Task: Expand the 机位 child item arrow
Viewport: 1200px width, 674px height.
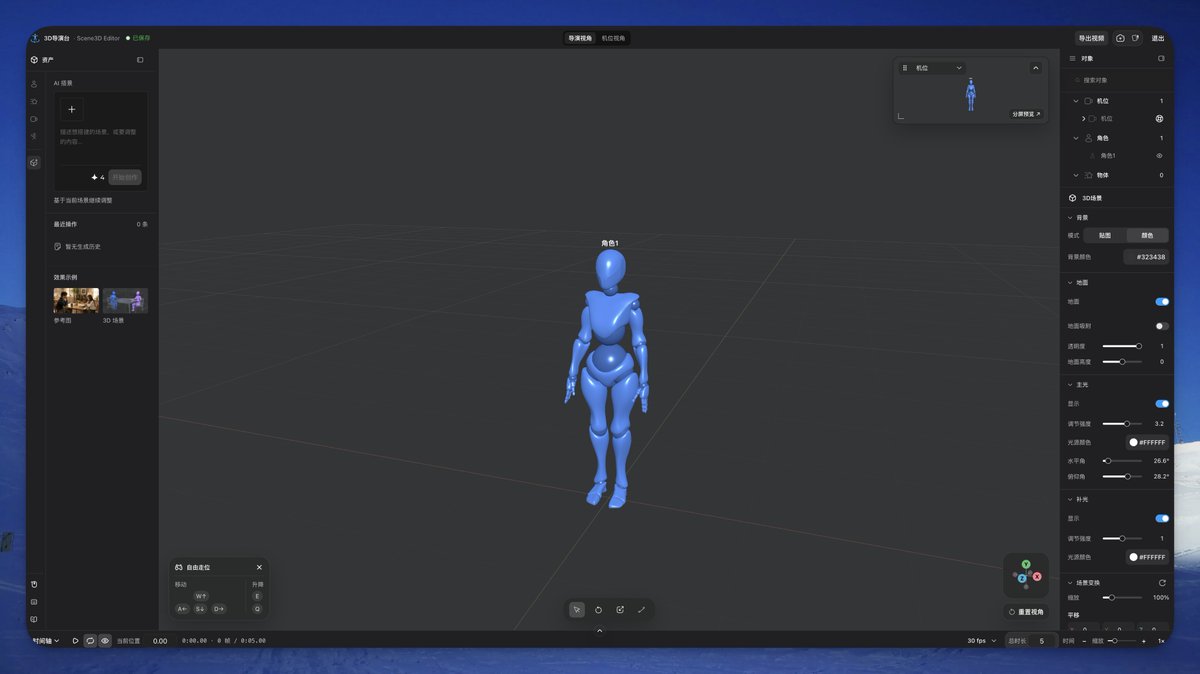Action: (x=1084, y=119)
